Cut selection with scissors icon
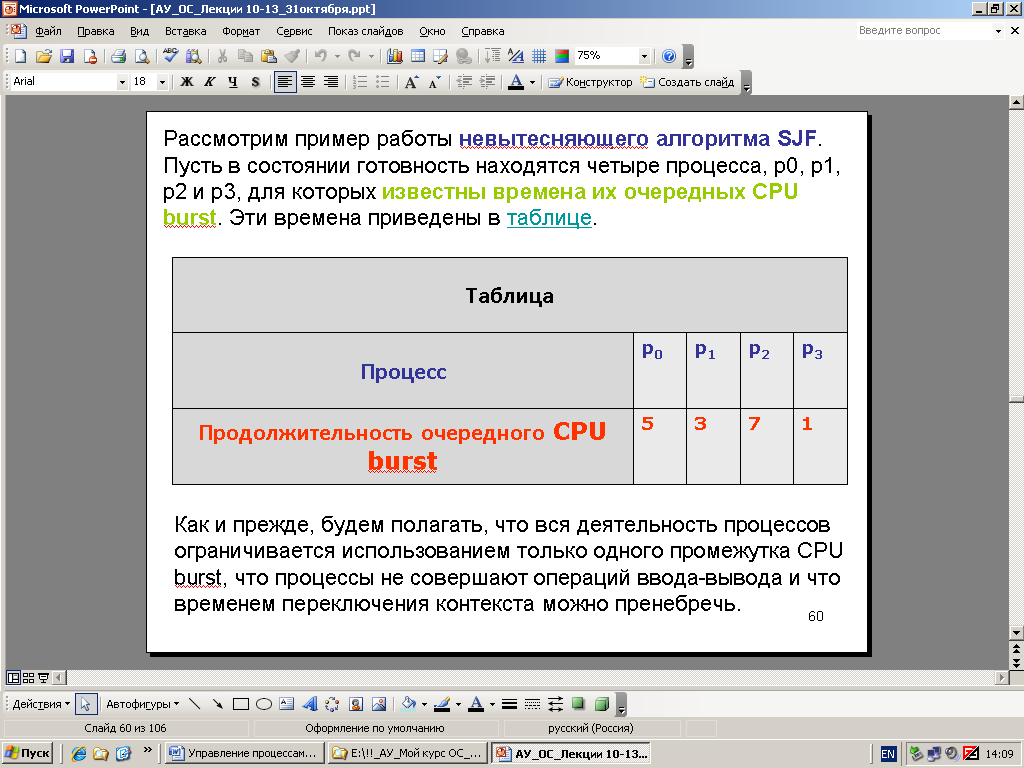 pyautogui.click(x=222, y=56)
